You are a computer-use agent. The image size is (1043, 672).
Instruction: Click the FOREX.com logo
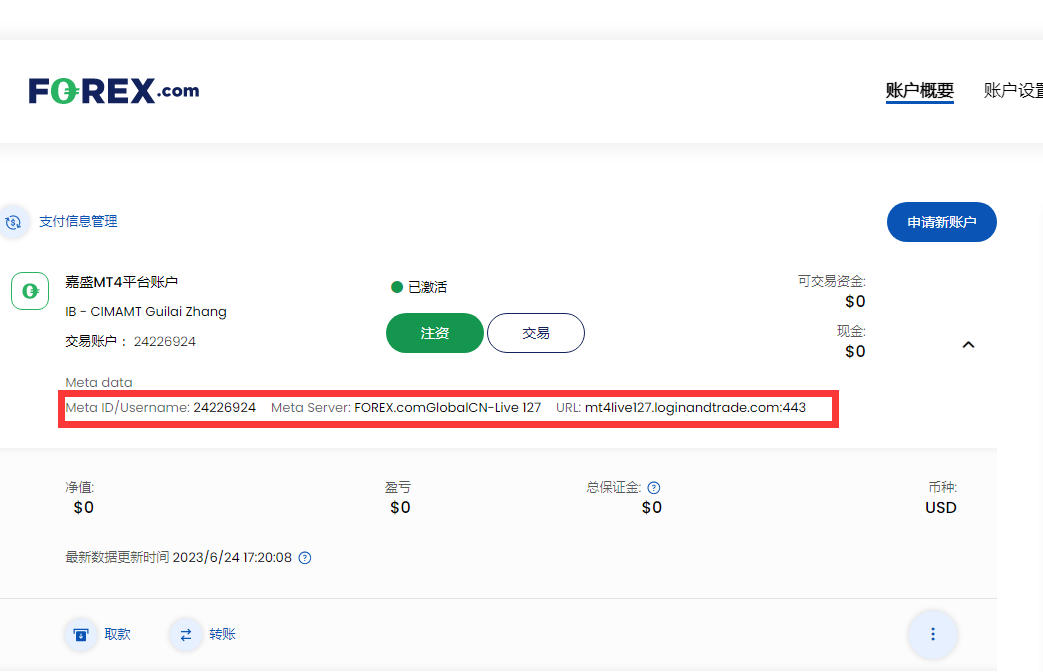pyautogui.click(x=114, y=91)
